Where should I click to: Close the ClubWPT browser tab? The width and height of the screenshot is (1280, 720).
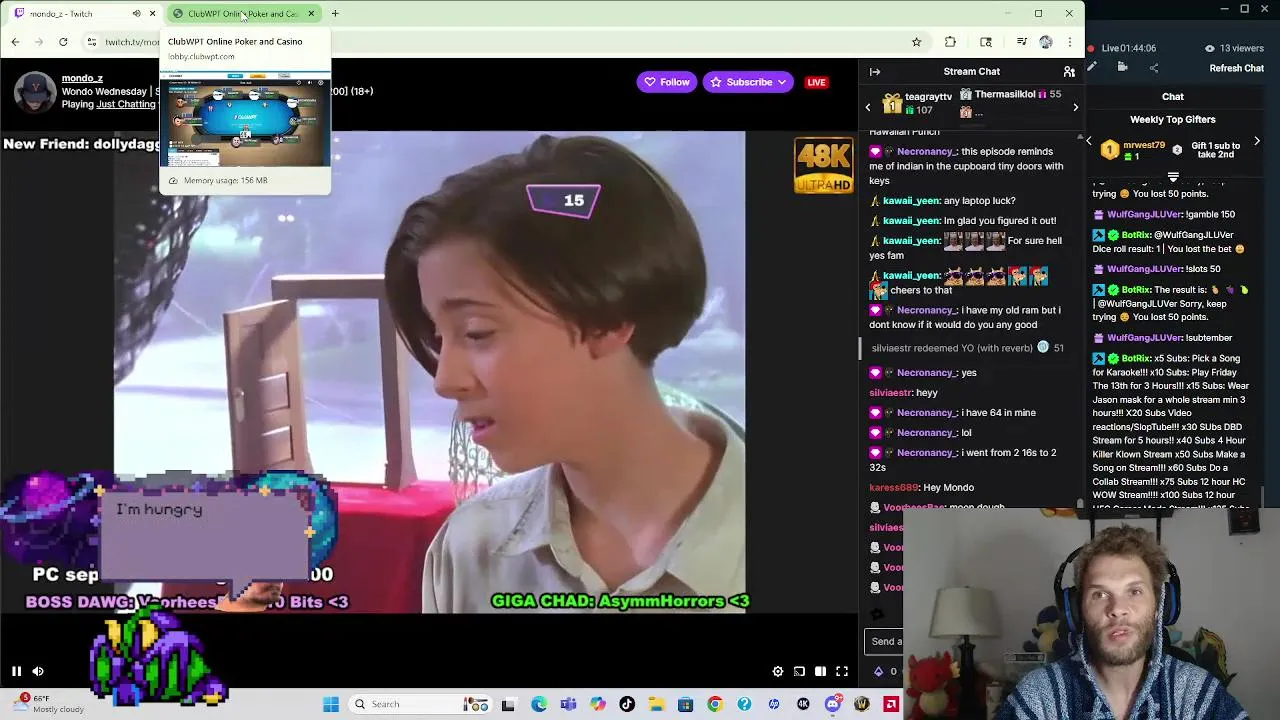coord(311,14)
